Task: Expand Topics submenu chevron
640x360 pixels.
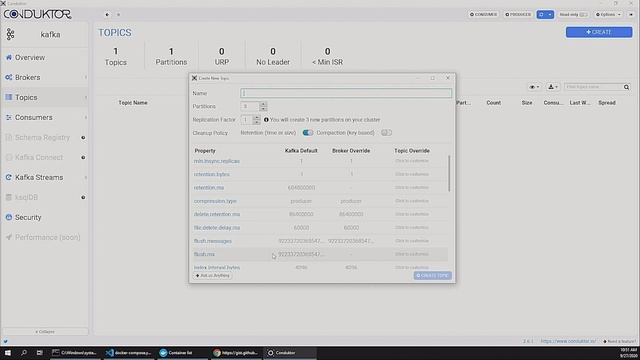Action: [x=86, y=98]
